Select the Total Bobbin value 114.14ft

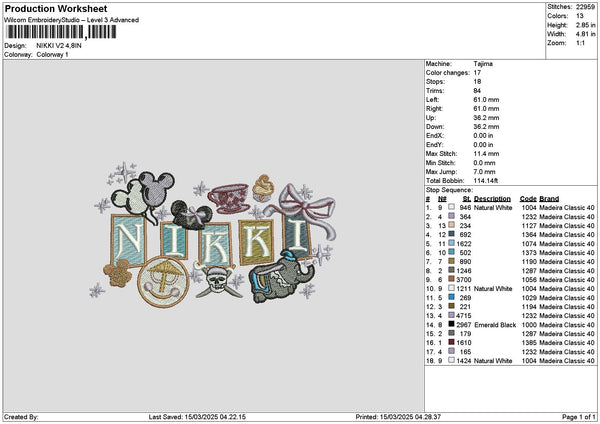coord(486,181)
